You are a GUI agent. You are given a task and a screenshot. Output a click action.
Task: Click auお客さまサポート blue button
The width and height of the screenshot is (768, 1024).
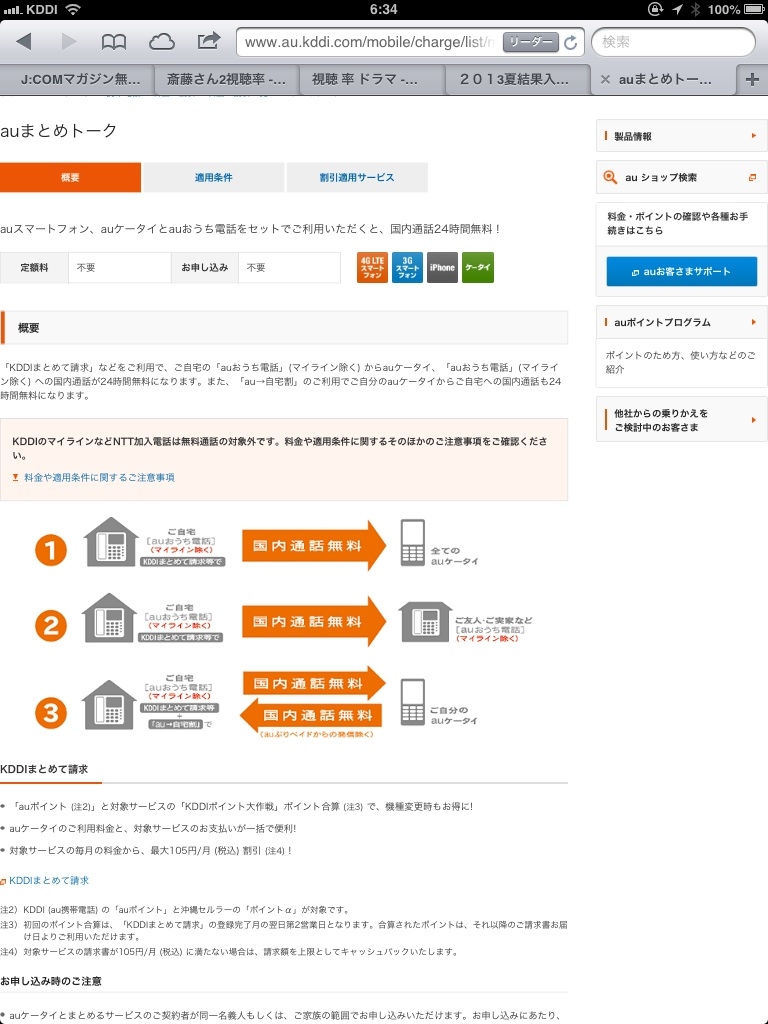(681, 272)
